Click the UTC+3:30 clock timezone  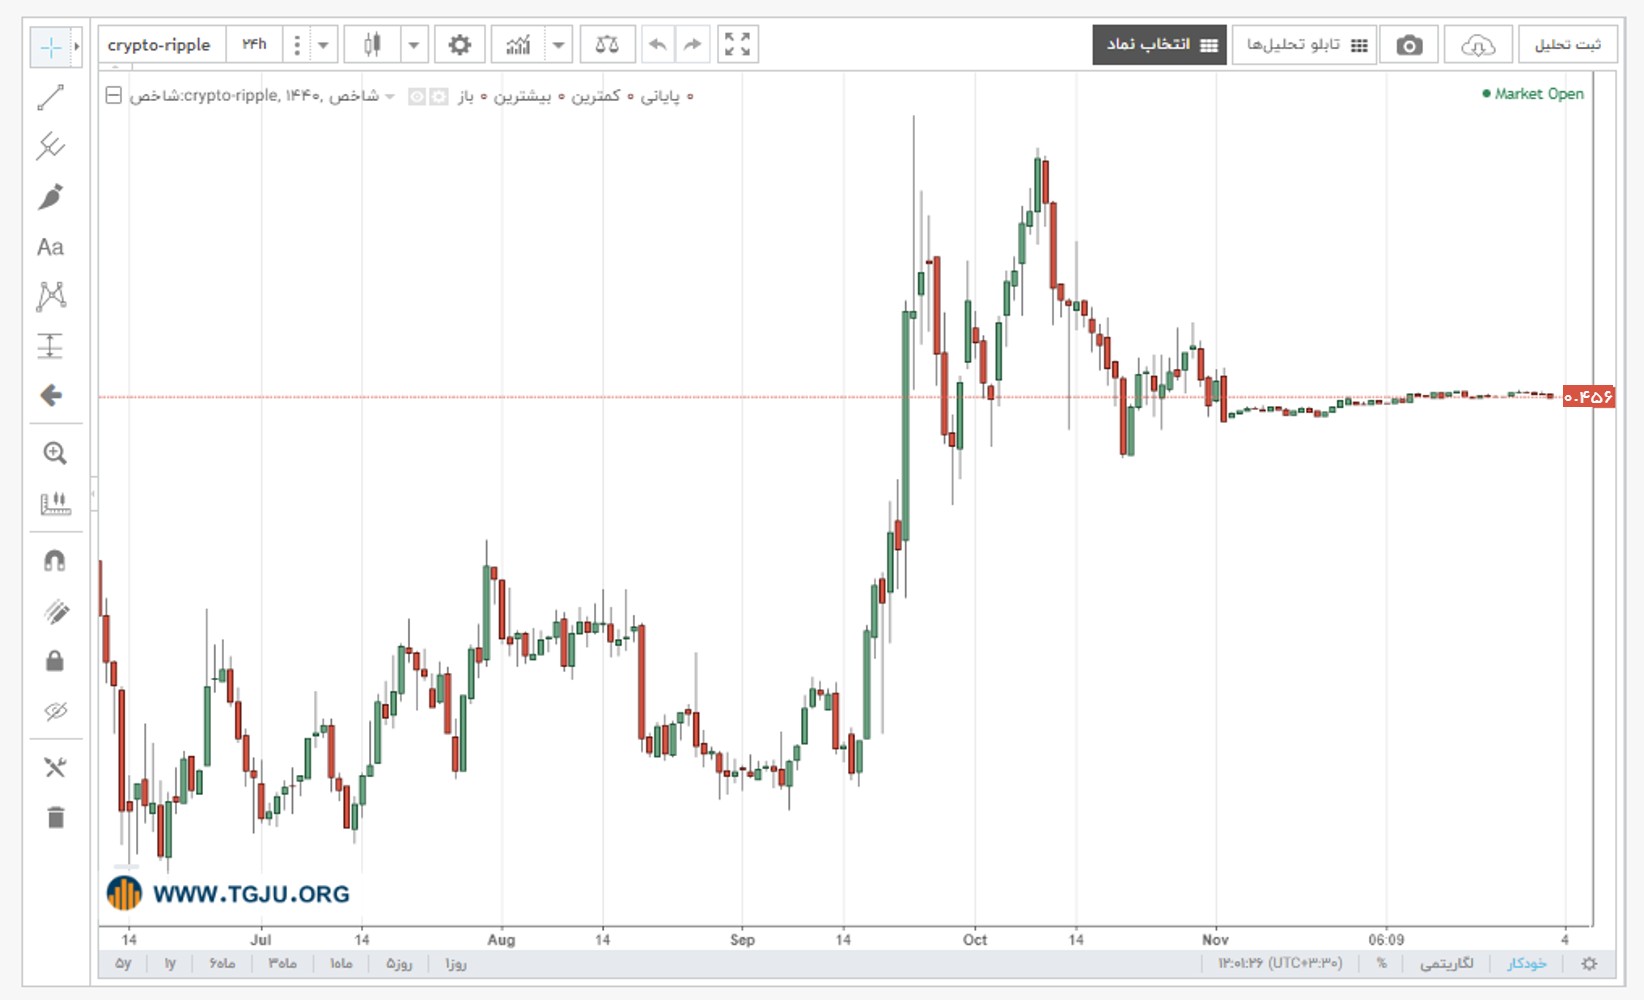[1280, 963]
